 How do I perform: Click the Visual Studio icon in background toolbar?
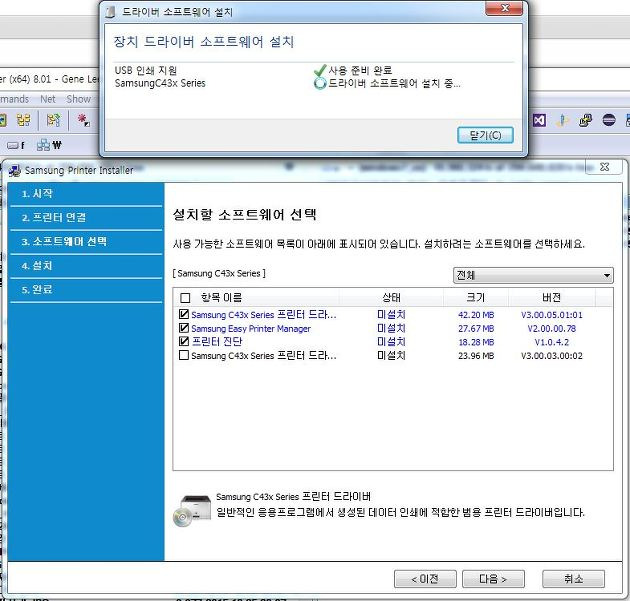tap(539, 120)
